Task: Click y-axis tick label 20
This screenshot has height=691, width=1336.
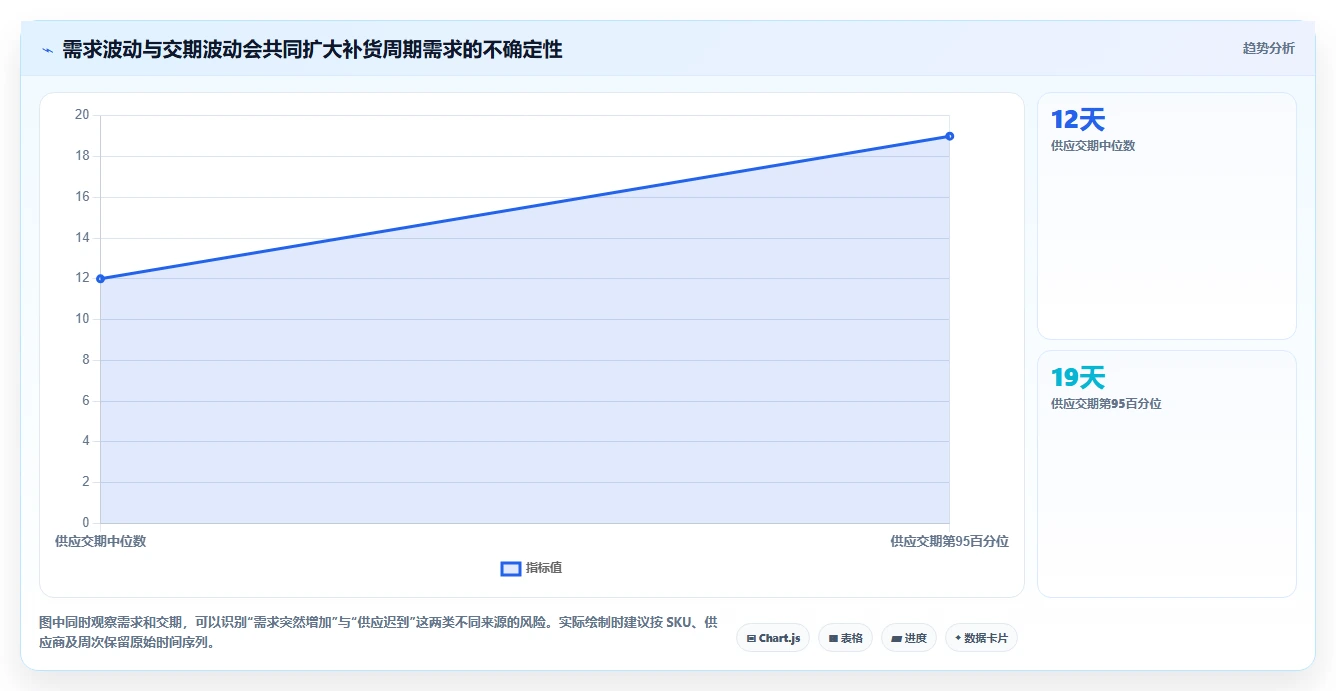Action: pyautogui.click(x=82, y=115)
